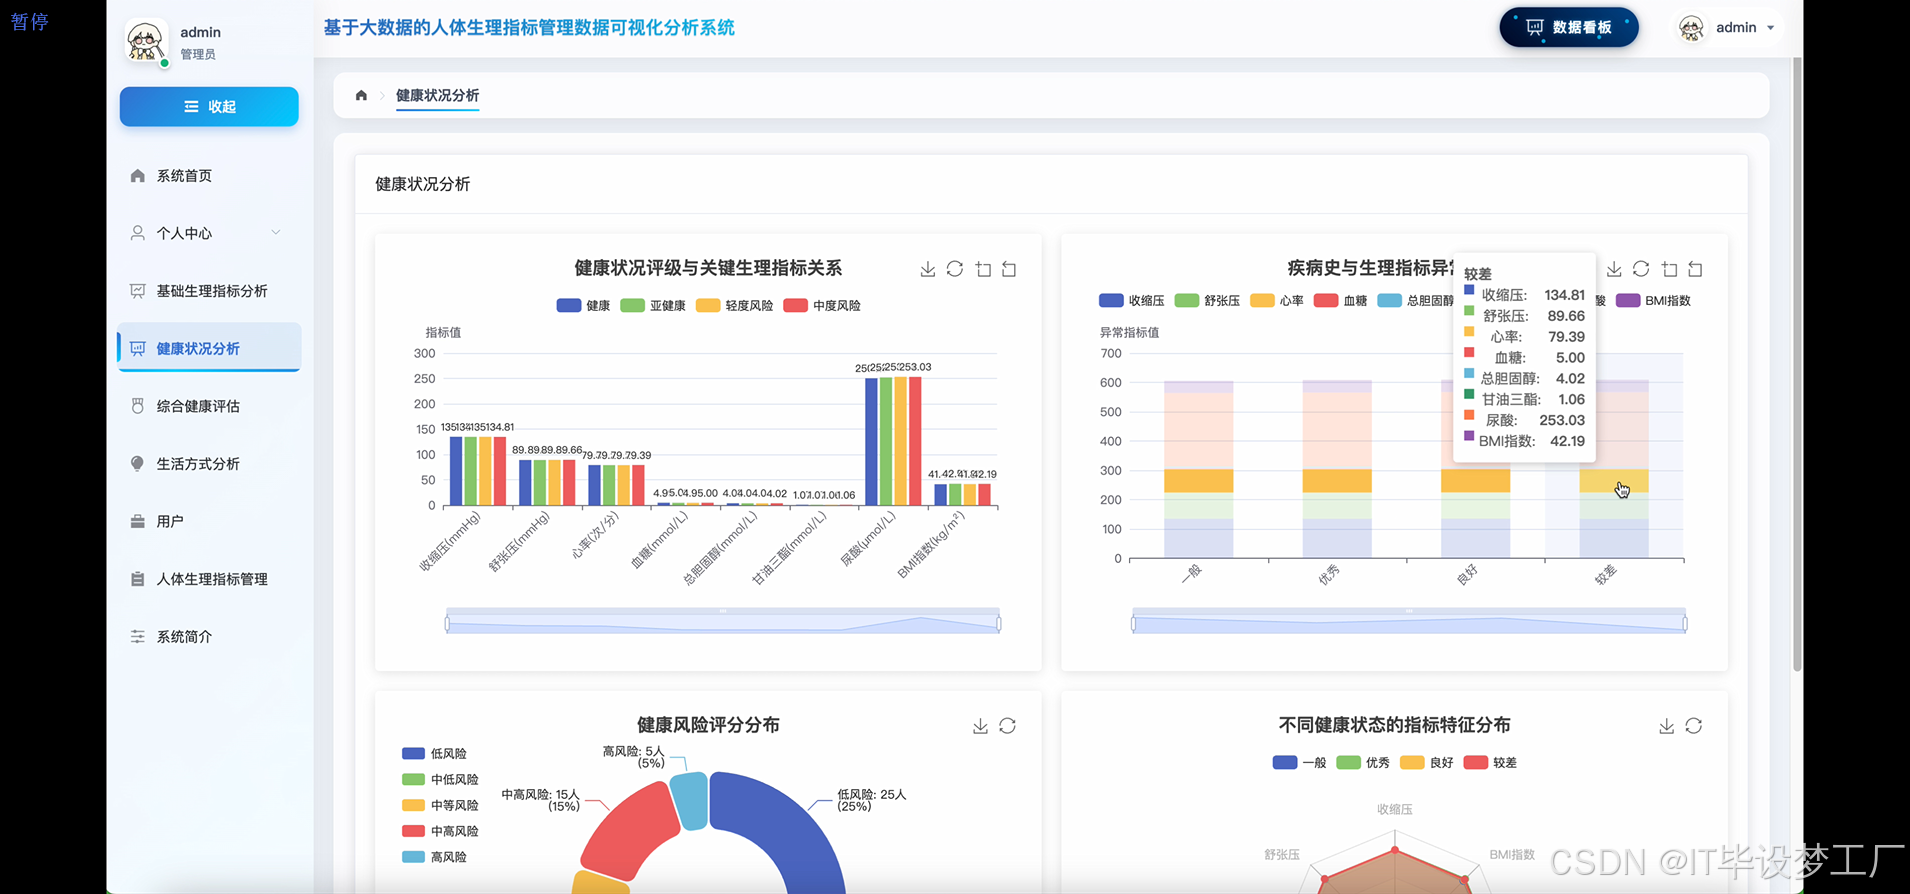The width and height of the screenshot is (1910, 894).
Task: Click the 综合健康评估 menu icon
Action: click(x=138, y=406)
